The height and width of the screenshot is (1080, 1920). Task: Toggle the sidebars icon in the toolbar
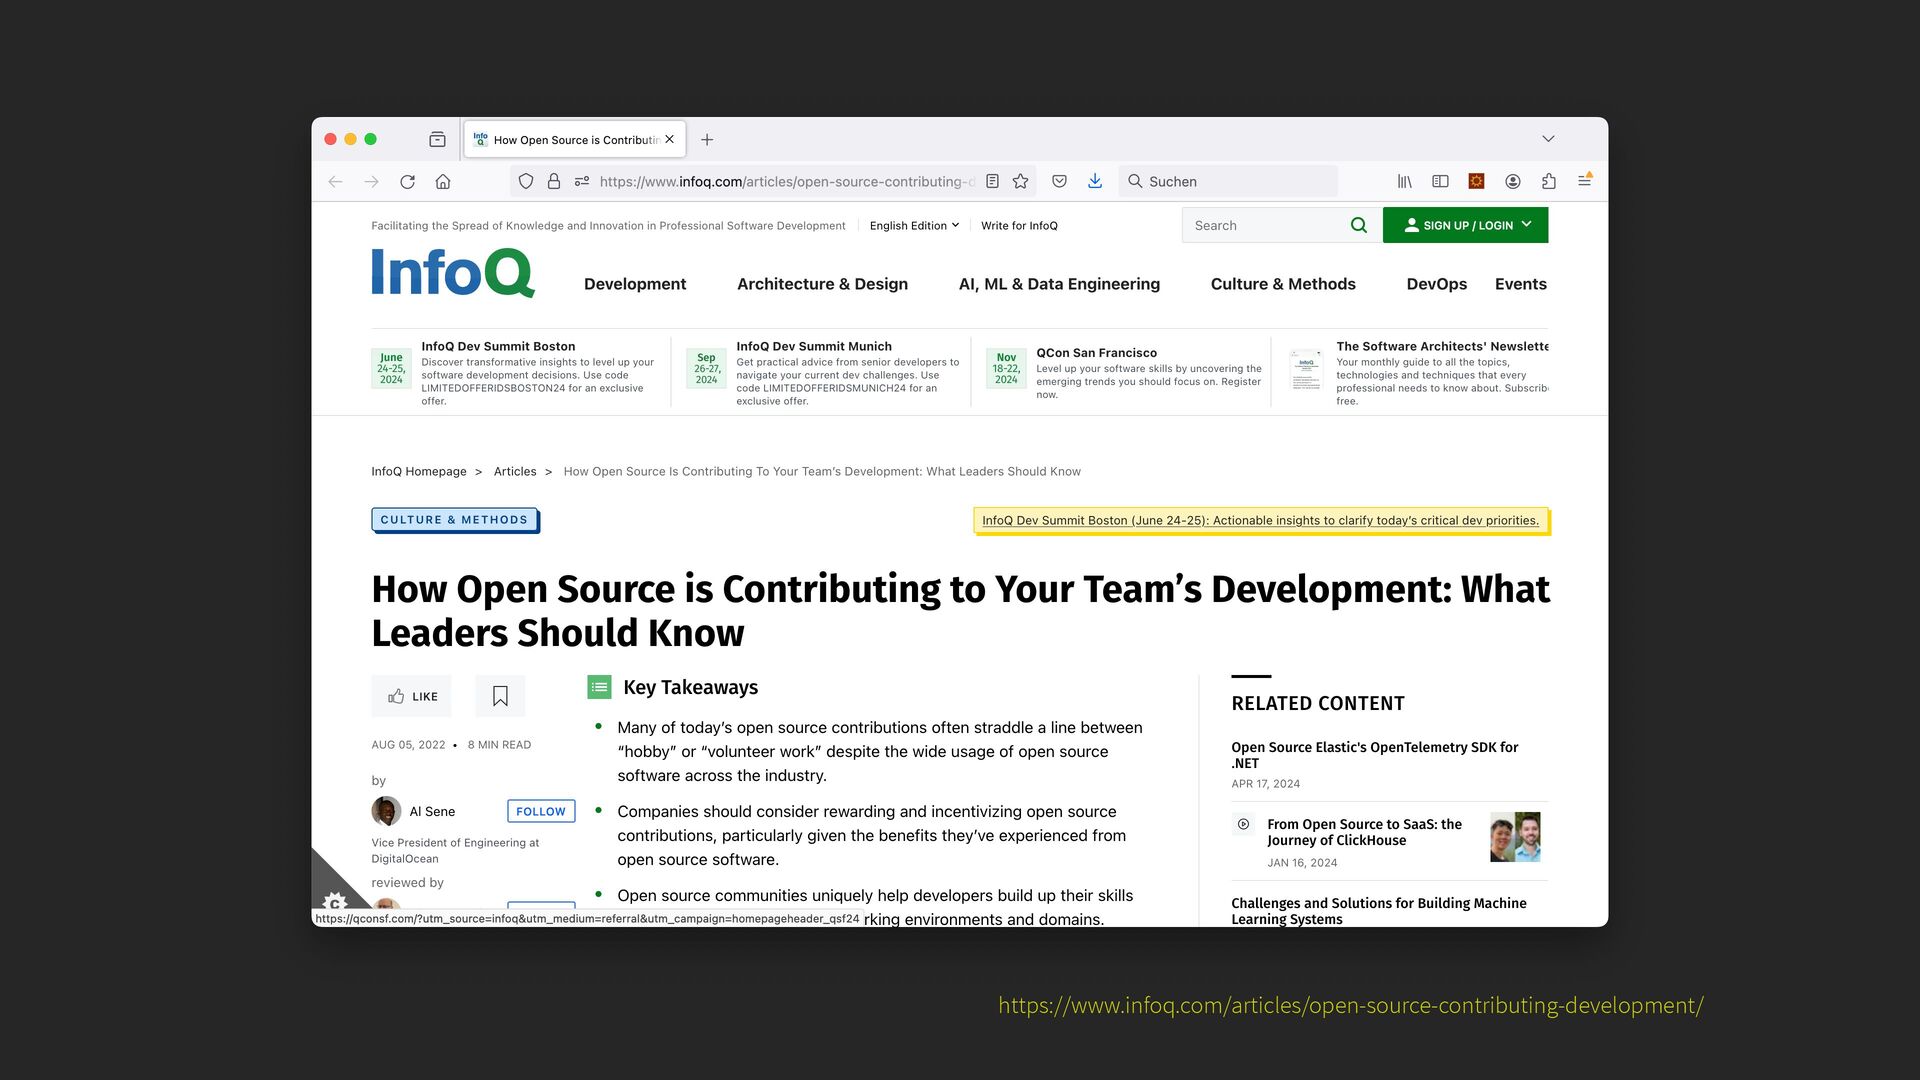1440,181
